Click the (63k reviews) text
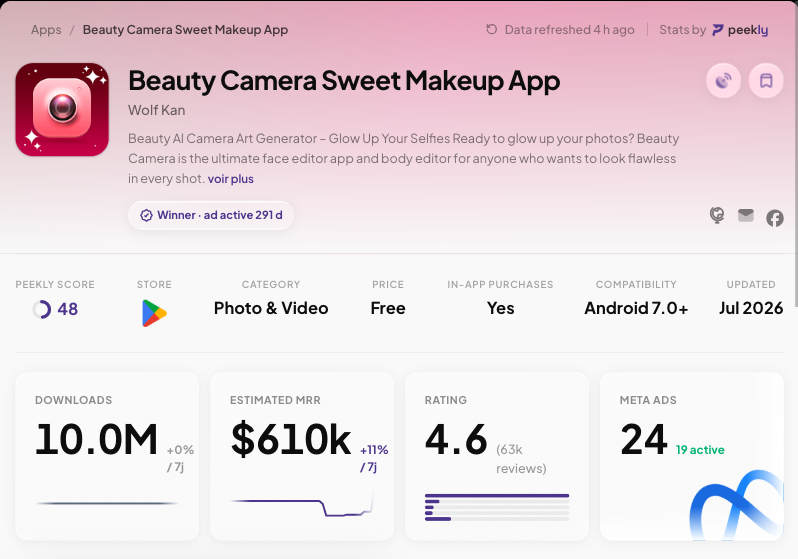 click(521, 459)
